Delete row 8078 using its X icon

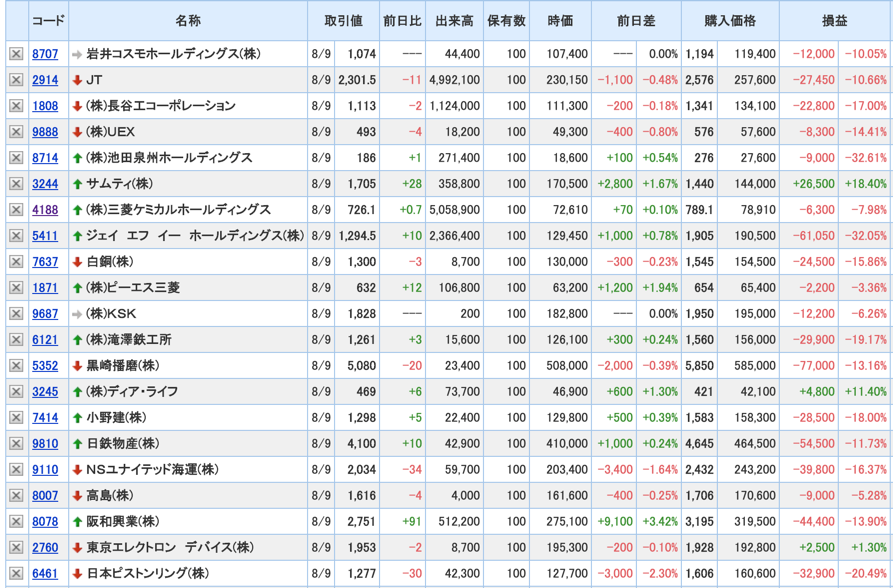point(16,521)
